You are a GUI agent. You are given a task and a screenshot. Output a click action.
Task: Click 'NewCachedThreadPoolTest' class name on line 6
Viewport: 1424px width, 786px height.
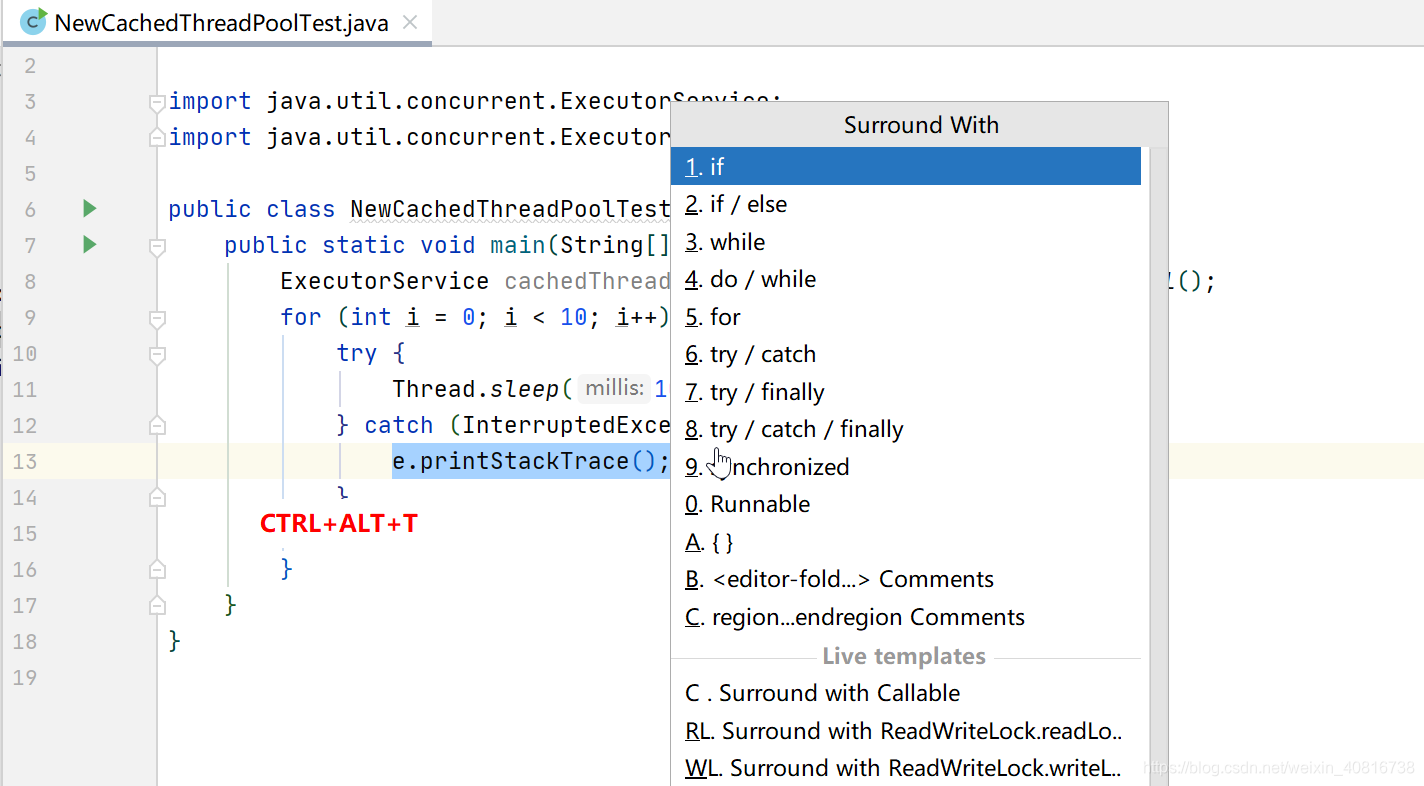coord(510,209)
